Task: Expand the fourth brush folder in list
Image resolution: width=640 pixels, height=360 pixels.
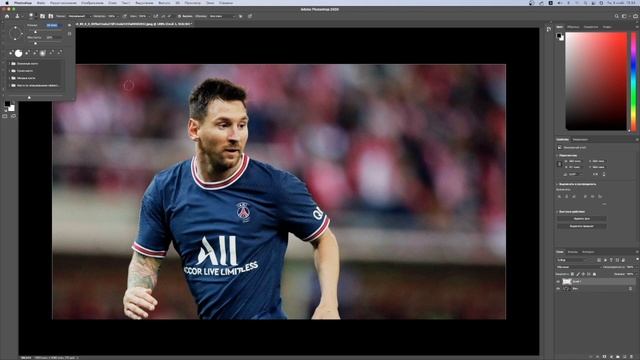Action: pos(9,85)
